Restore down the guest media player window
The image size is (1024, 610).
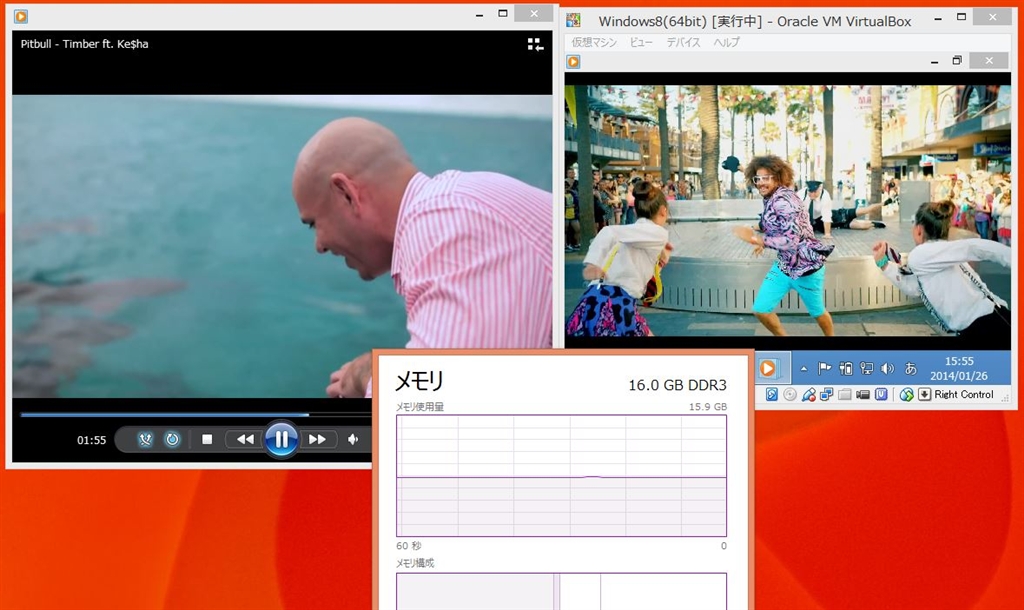[957, 61]
